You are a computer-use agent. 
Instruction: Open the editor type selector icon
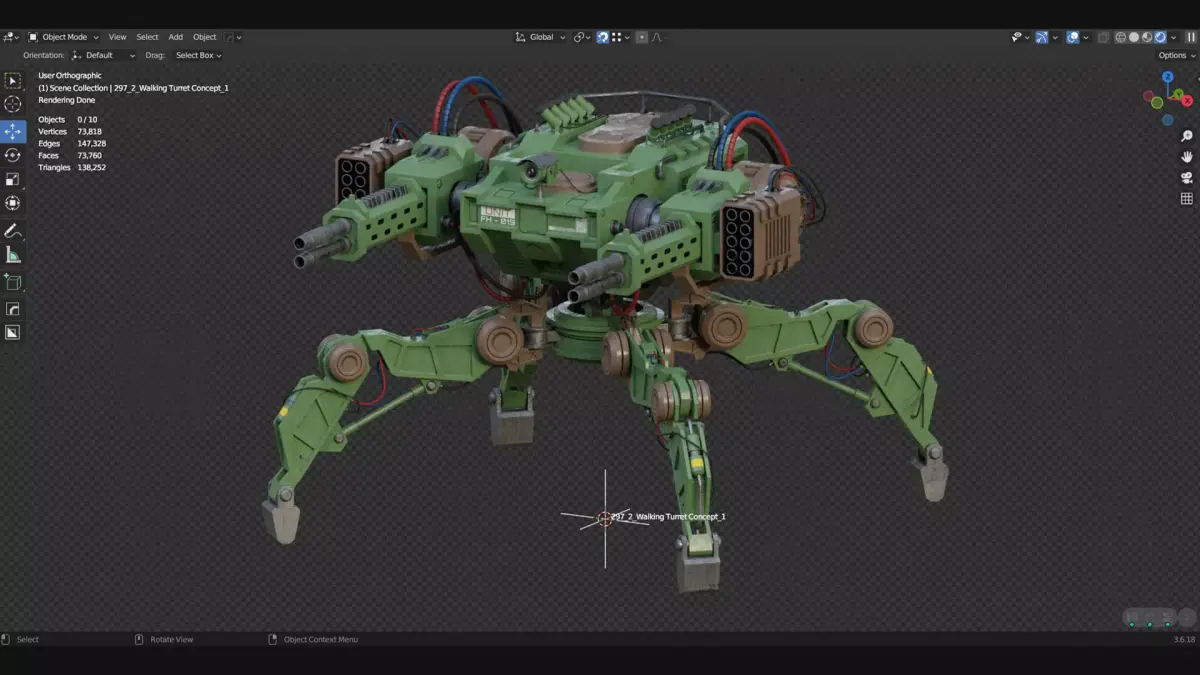[x=11, y=37]
